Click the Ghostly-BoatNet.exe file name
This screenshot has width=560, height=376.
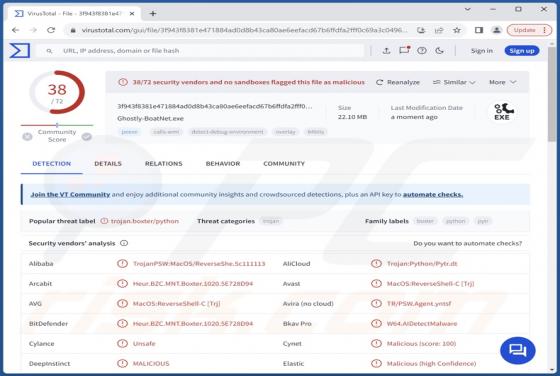[150, 118]
